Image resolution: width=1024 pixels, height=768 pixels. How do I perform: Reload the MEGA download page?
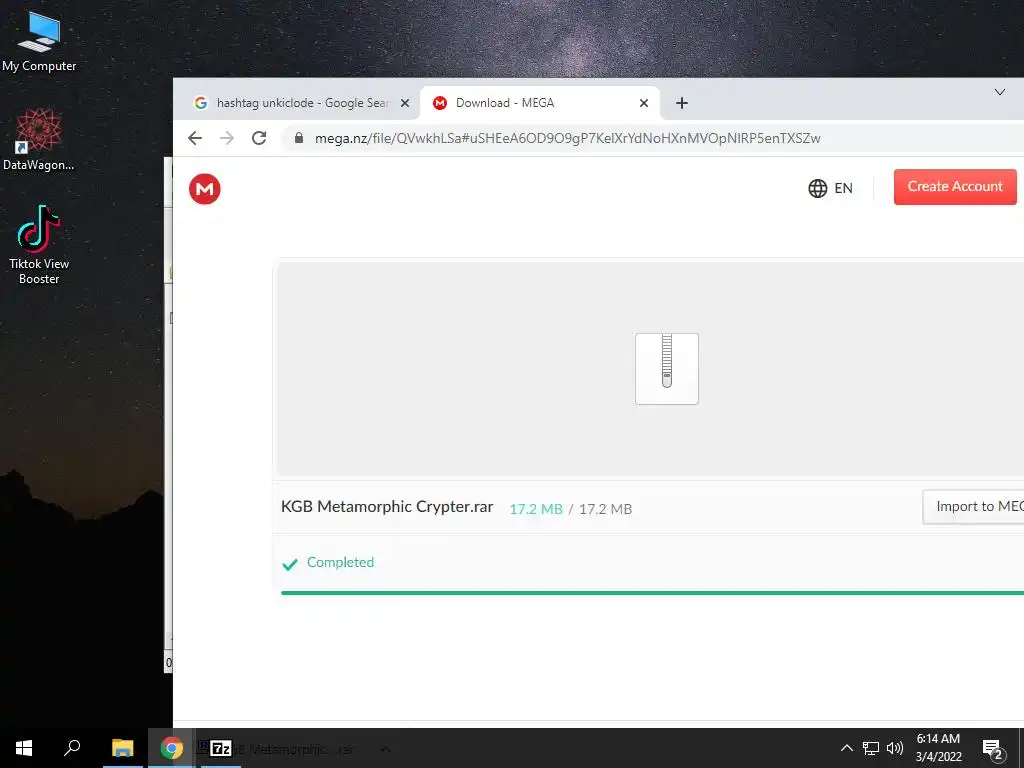coord(259,138)
